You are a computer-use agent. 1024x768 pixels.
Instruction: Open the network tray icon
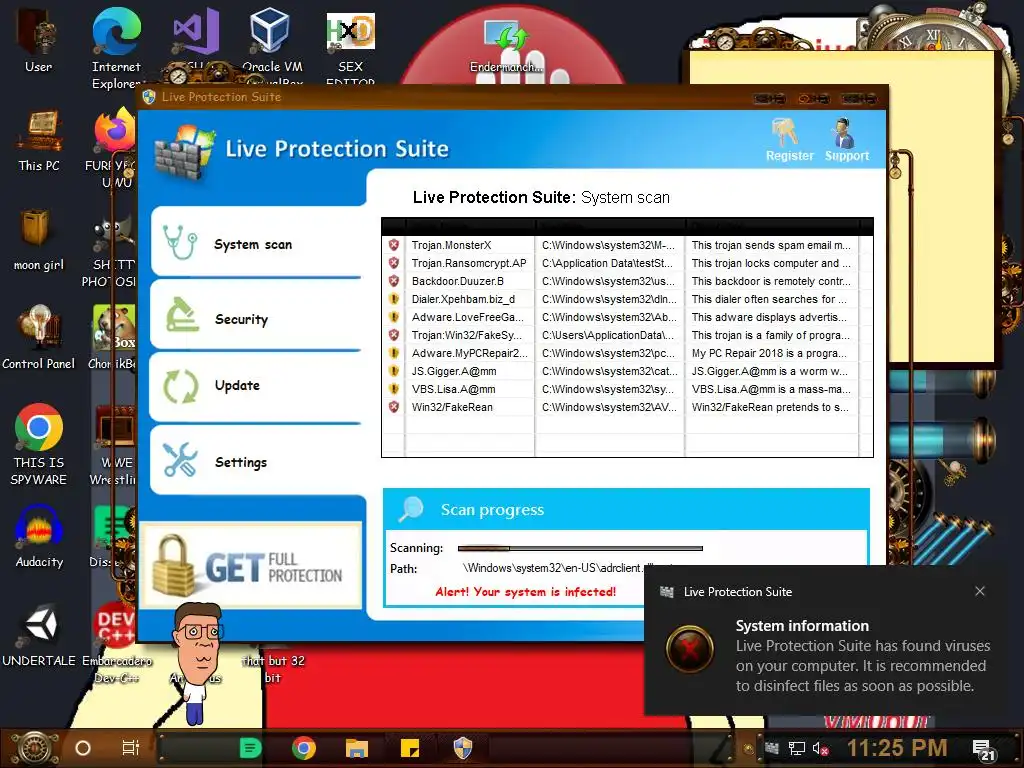797,748
